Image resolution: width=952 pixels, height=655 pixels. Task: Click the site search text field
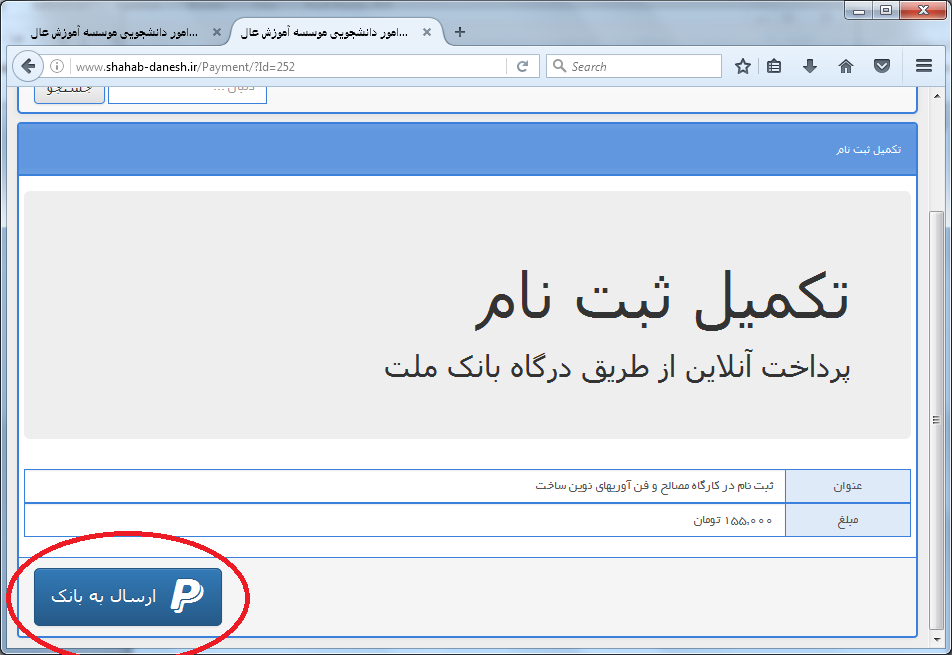pyautogui.click(x=187, y=94)
